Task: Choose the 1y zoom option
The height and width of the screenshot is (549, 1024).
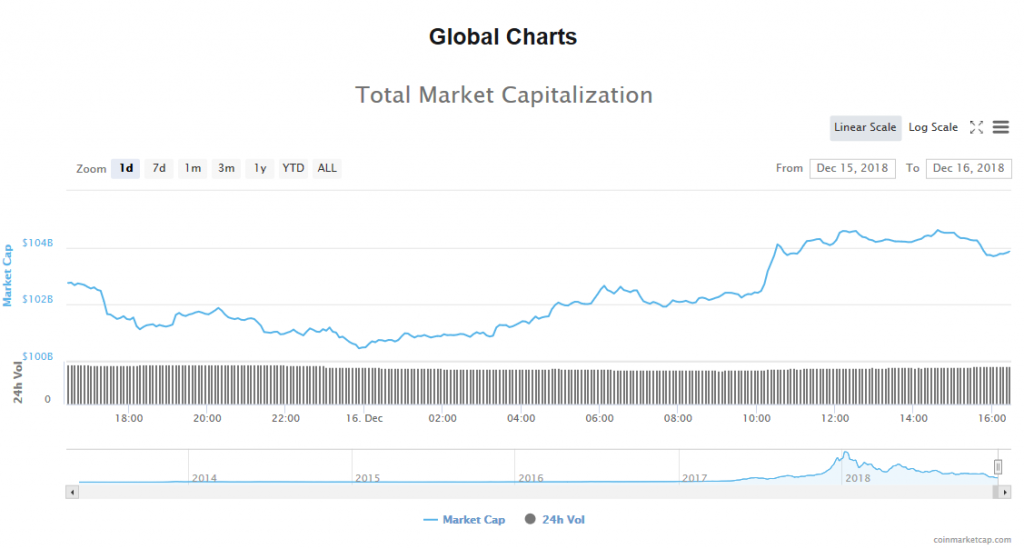Action: 260,168
